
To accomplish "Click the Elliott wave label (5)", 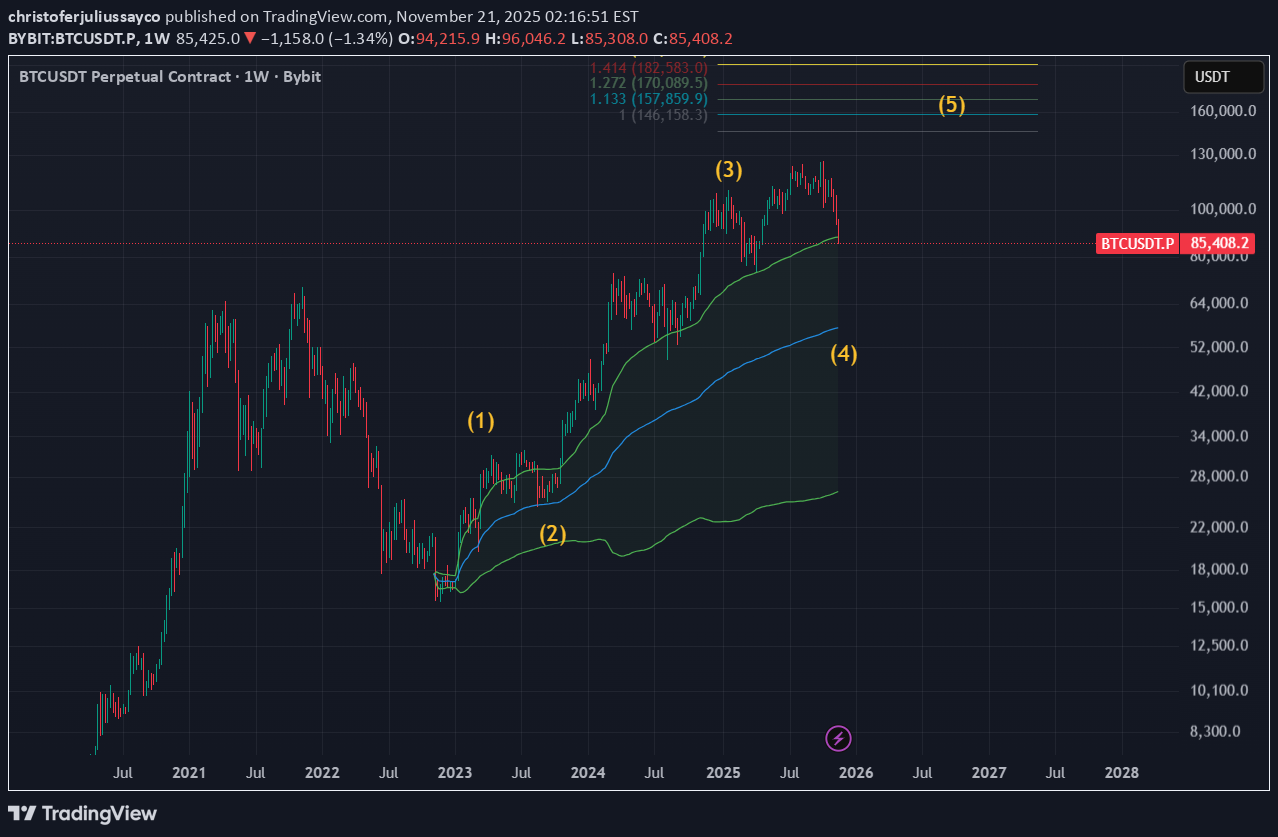I will (x=952, y=104).
